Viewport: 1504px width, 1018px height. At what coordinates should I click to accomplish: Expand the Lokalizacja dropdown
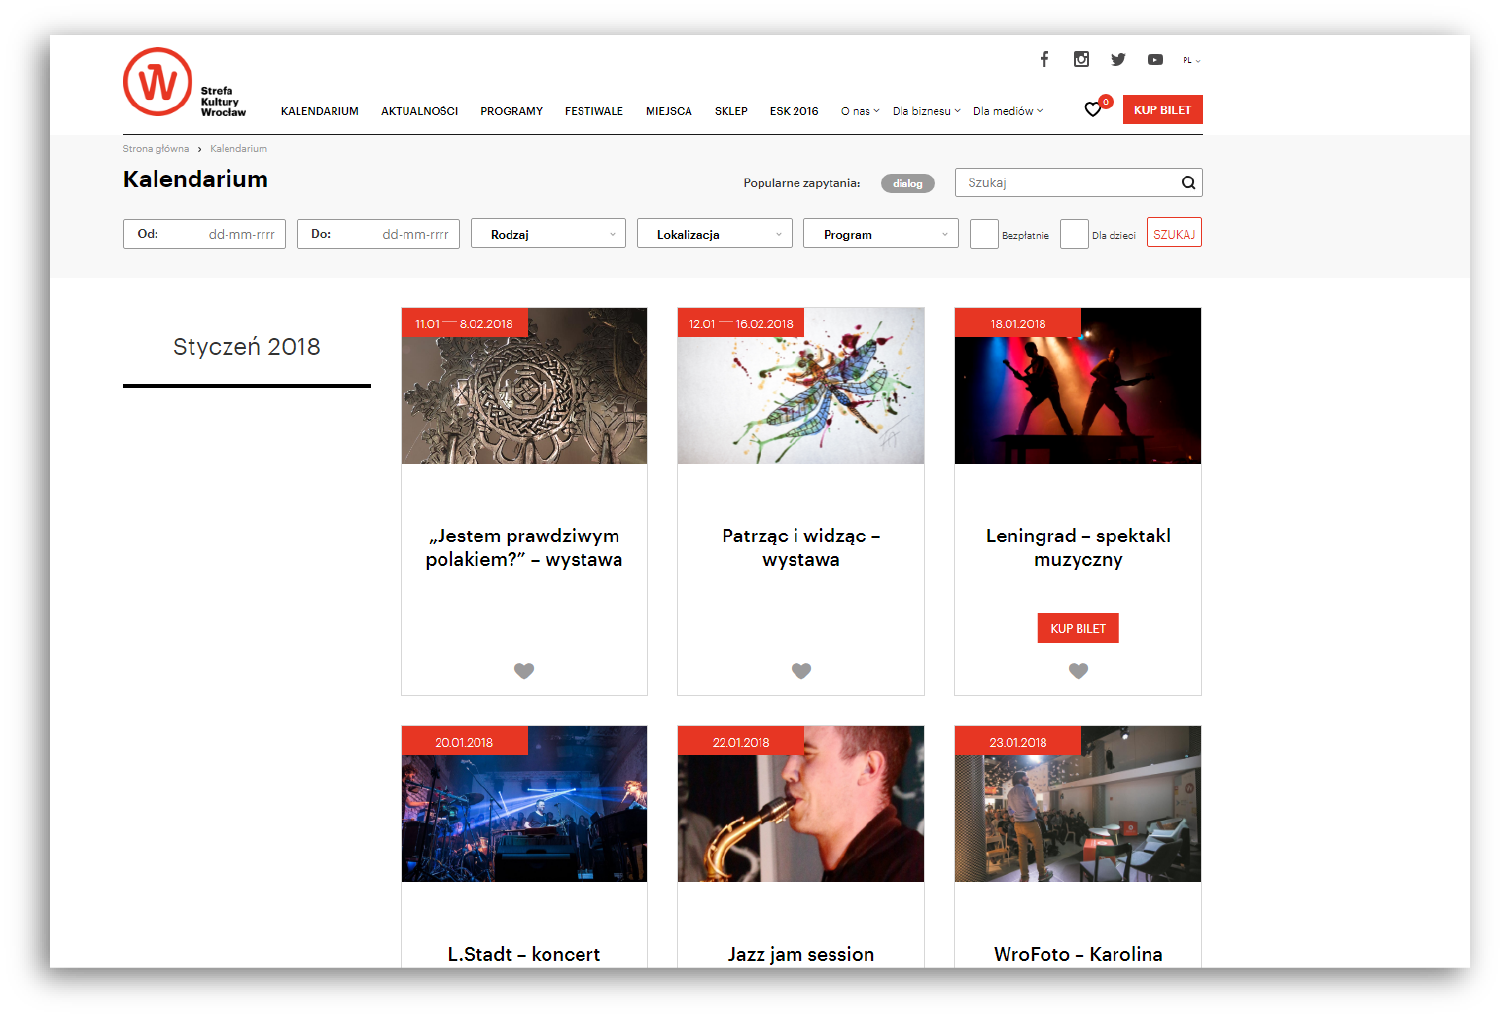[715, 234]
